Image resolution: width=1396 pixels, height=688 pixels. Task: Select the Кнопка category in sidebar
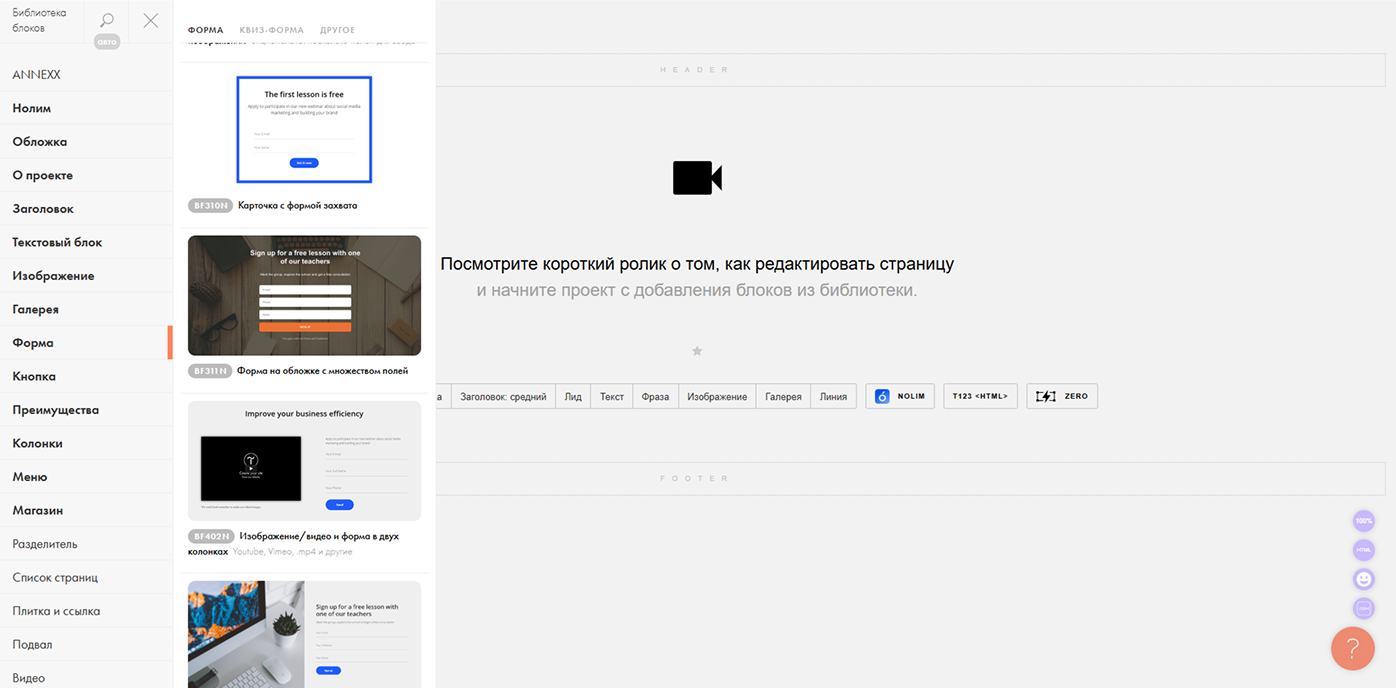tap(33, 375)
